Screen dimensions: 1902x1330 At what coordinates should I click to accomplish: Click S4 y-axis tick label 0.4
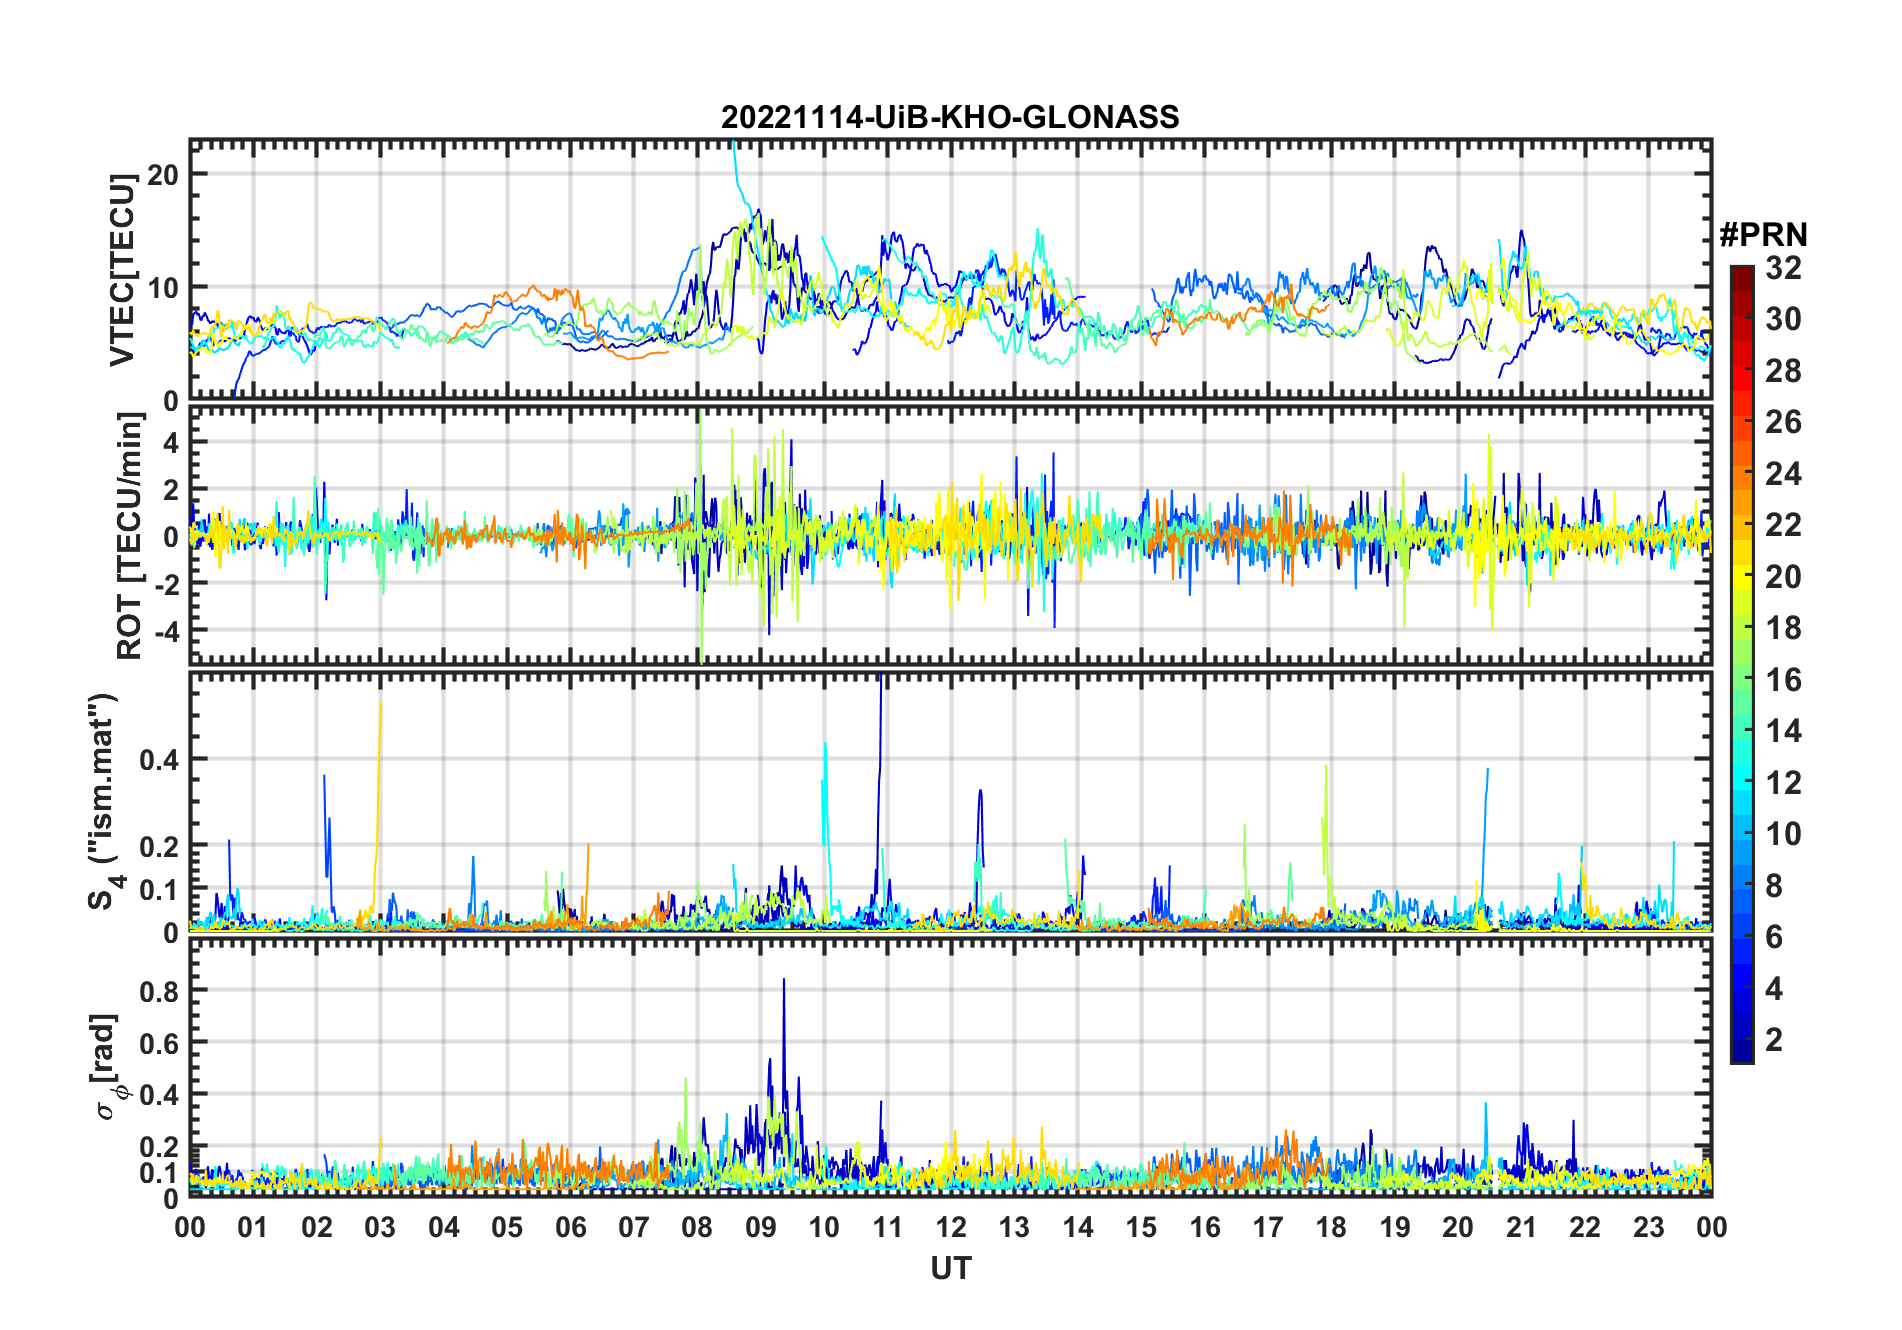[159, 759]
